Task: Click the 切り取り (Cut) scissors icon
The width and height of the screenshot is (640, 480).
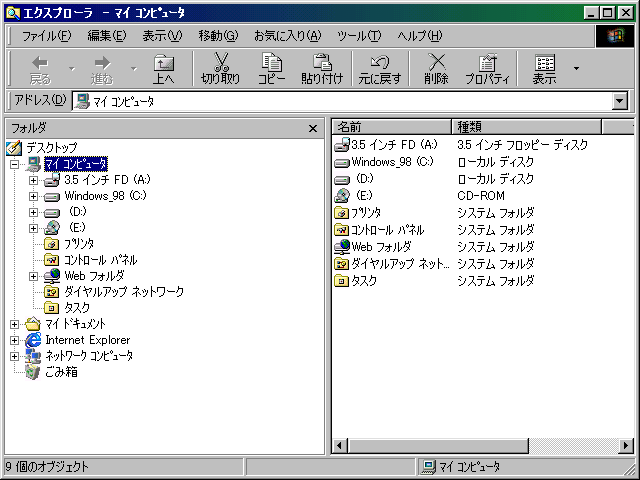Action: coord(221,62)
